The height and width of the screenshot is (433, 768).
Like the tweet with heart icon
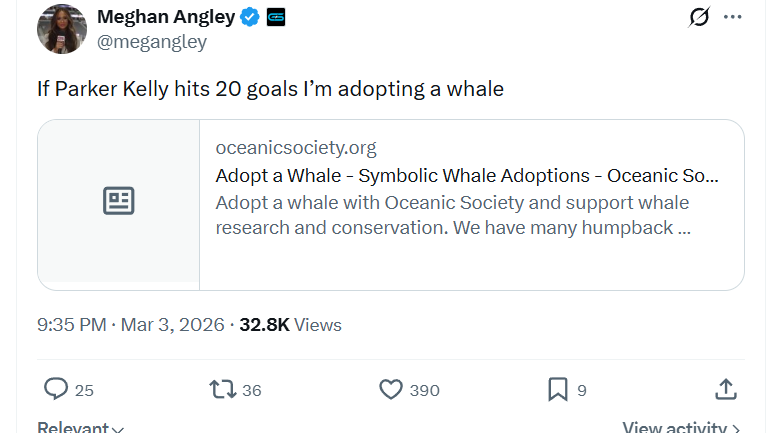(391, 389)
